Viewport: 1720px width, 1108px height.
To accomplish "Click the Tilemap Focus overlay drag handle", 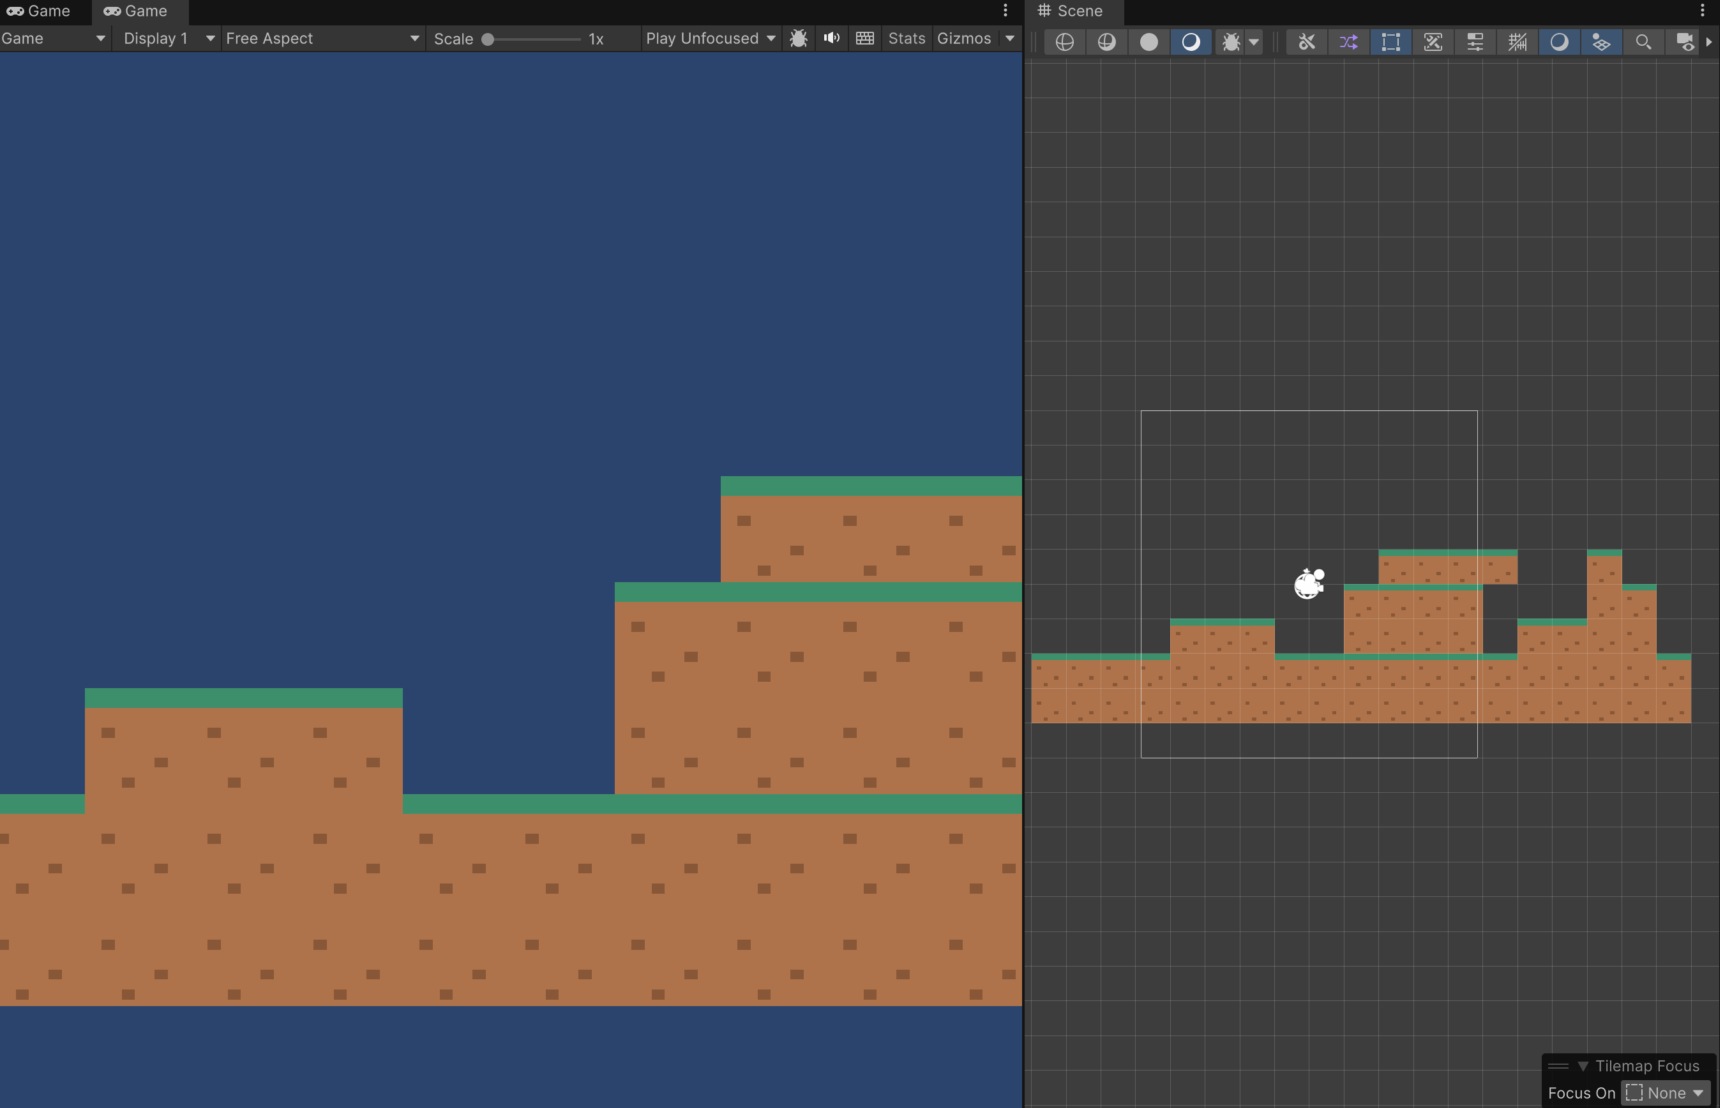I will (x=1558, y=1066).
